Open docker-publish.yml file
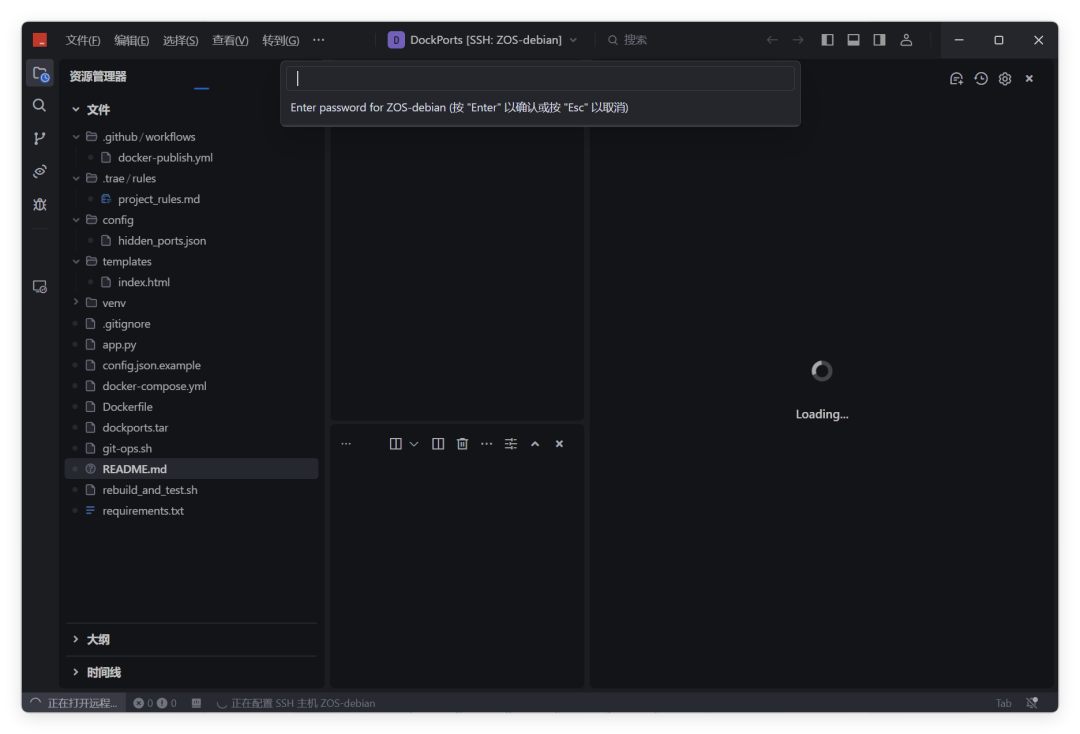Viewport: 1080px width, 734px height. pos(165,157)
